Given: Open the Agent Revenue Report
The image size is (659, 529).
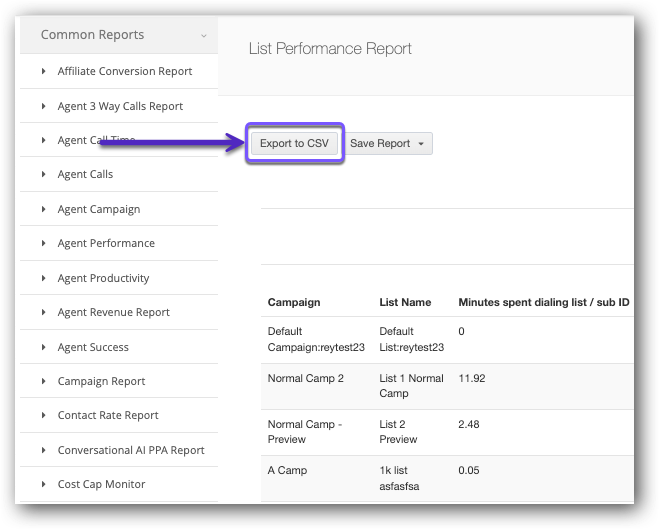Looking at the screenshot, I should coord(113,312).
